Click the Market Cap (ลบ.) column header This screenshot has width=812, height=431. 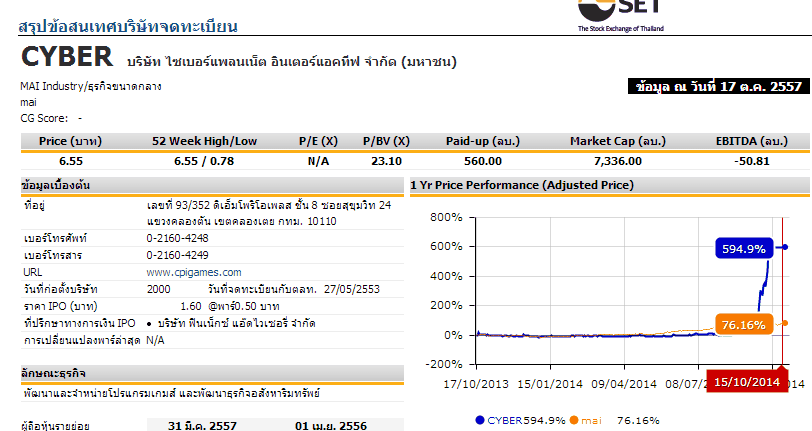point(618,141)
